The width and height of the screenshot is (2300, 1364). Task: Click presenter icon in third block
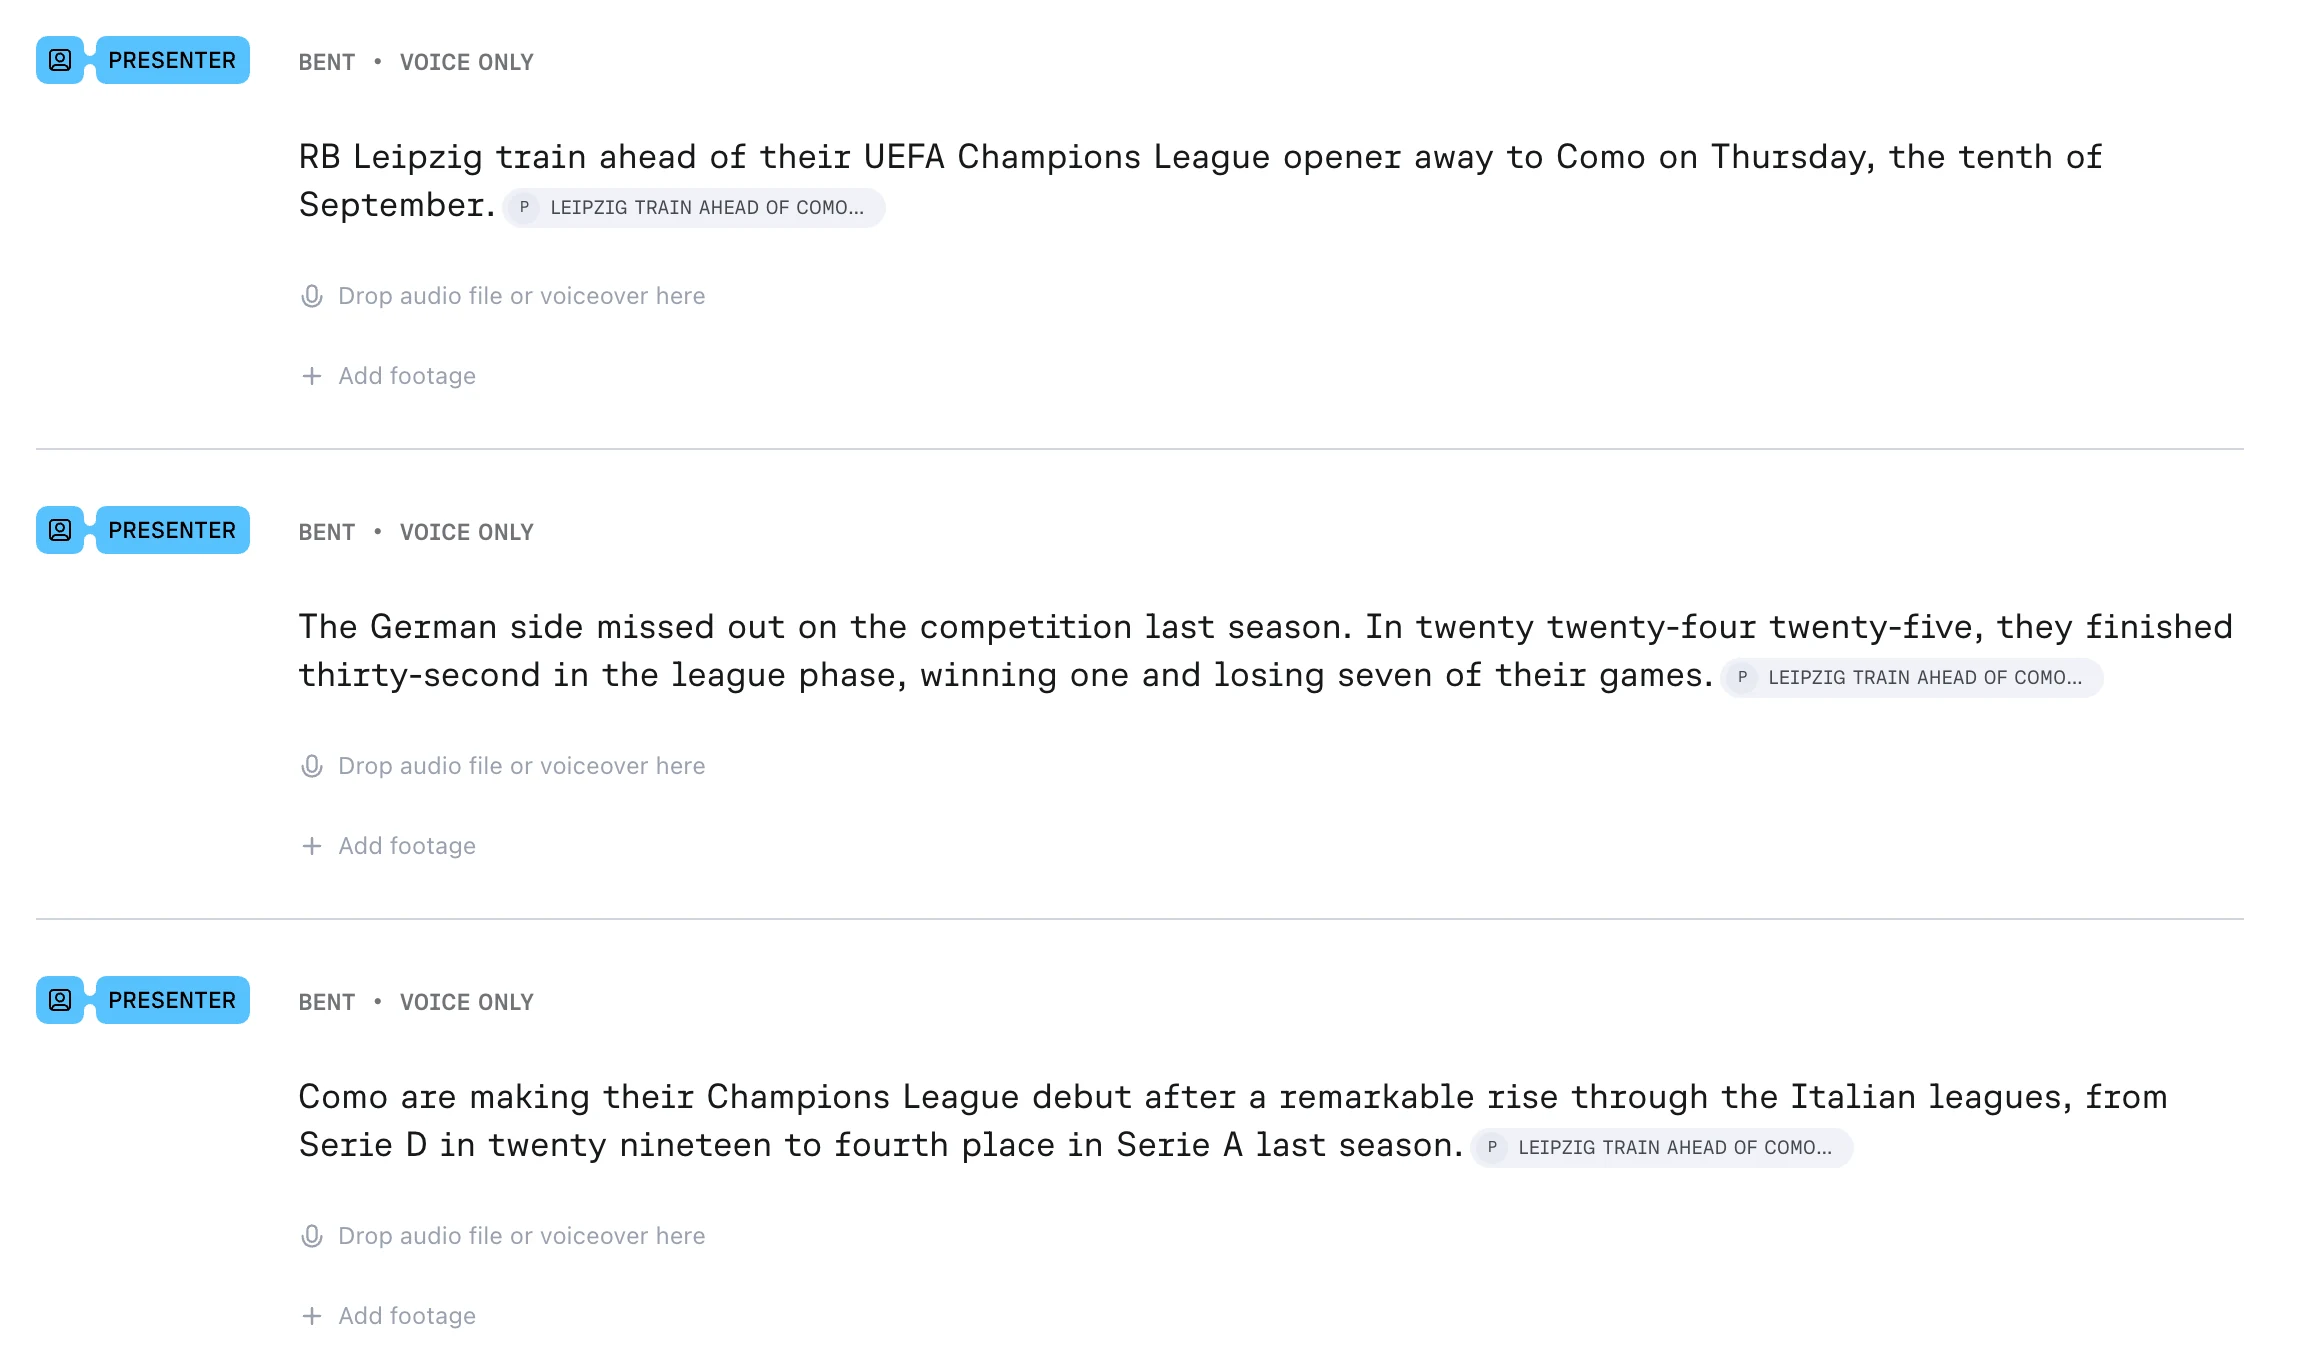click(x=60, y=1000)
